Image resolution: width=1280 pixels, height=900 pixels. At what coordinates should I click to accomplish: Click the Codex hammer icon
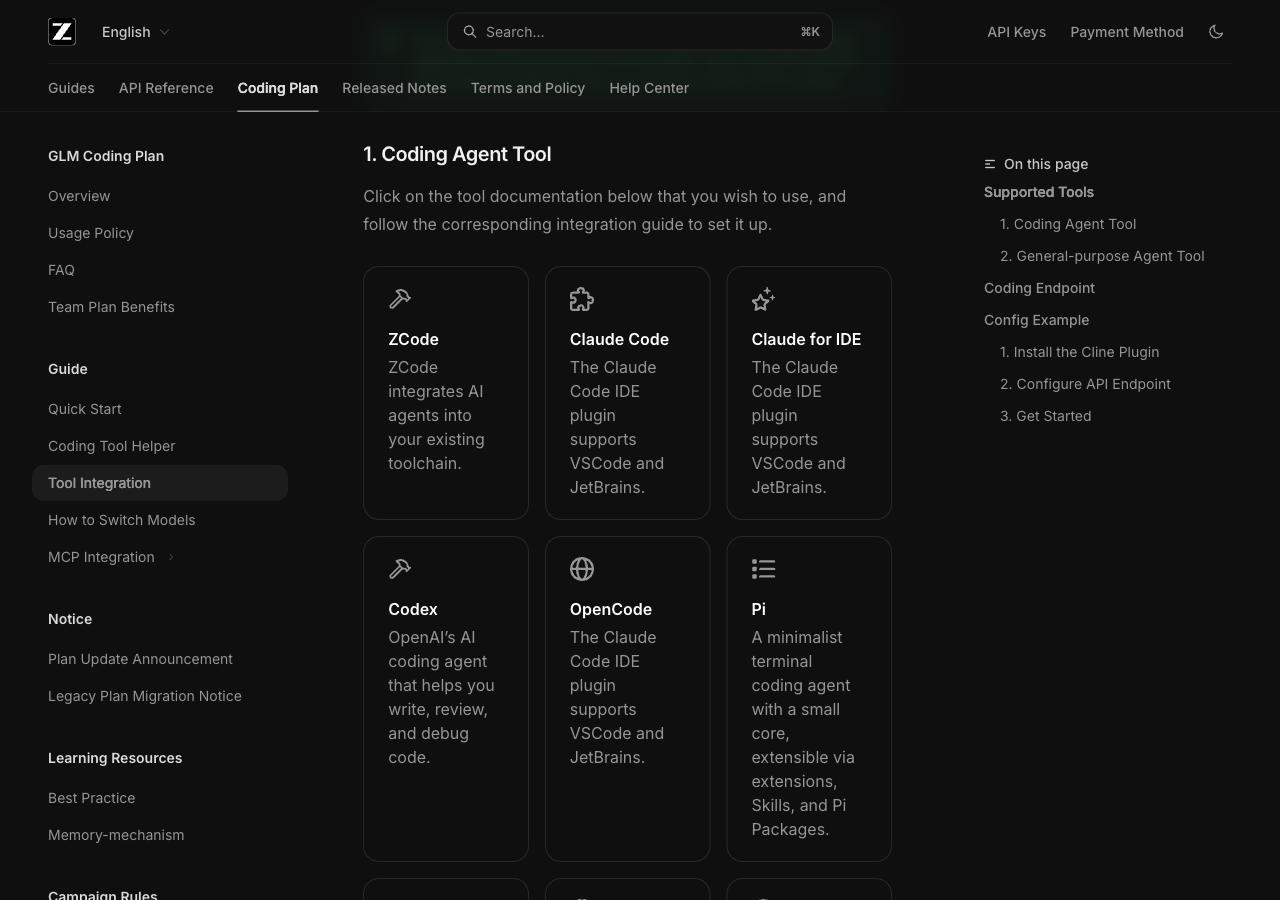coord(400,569)
